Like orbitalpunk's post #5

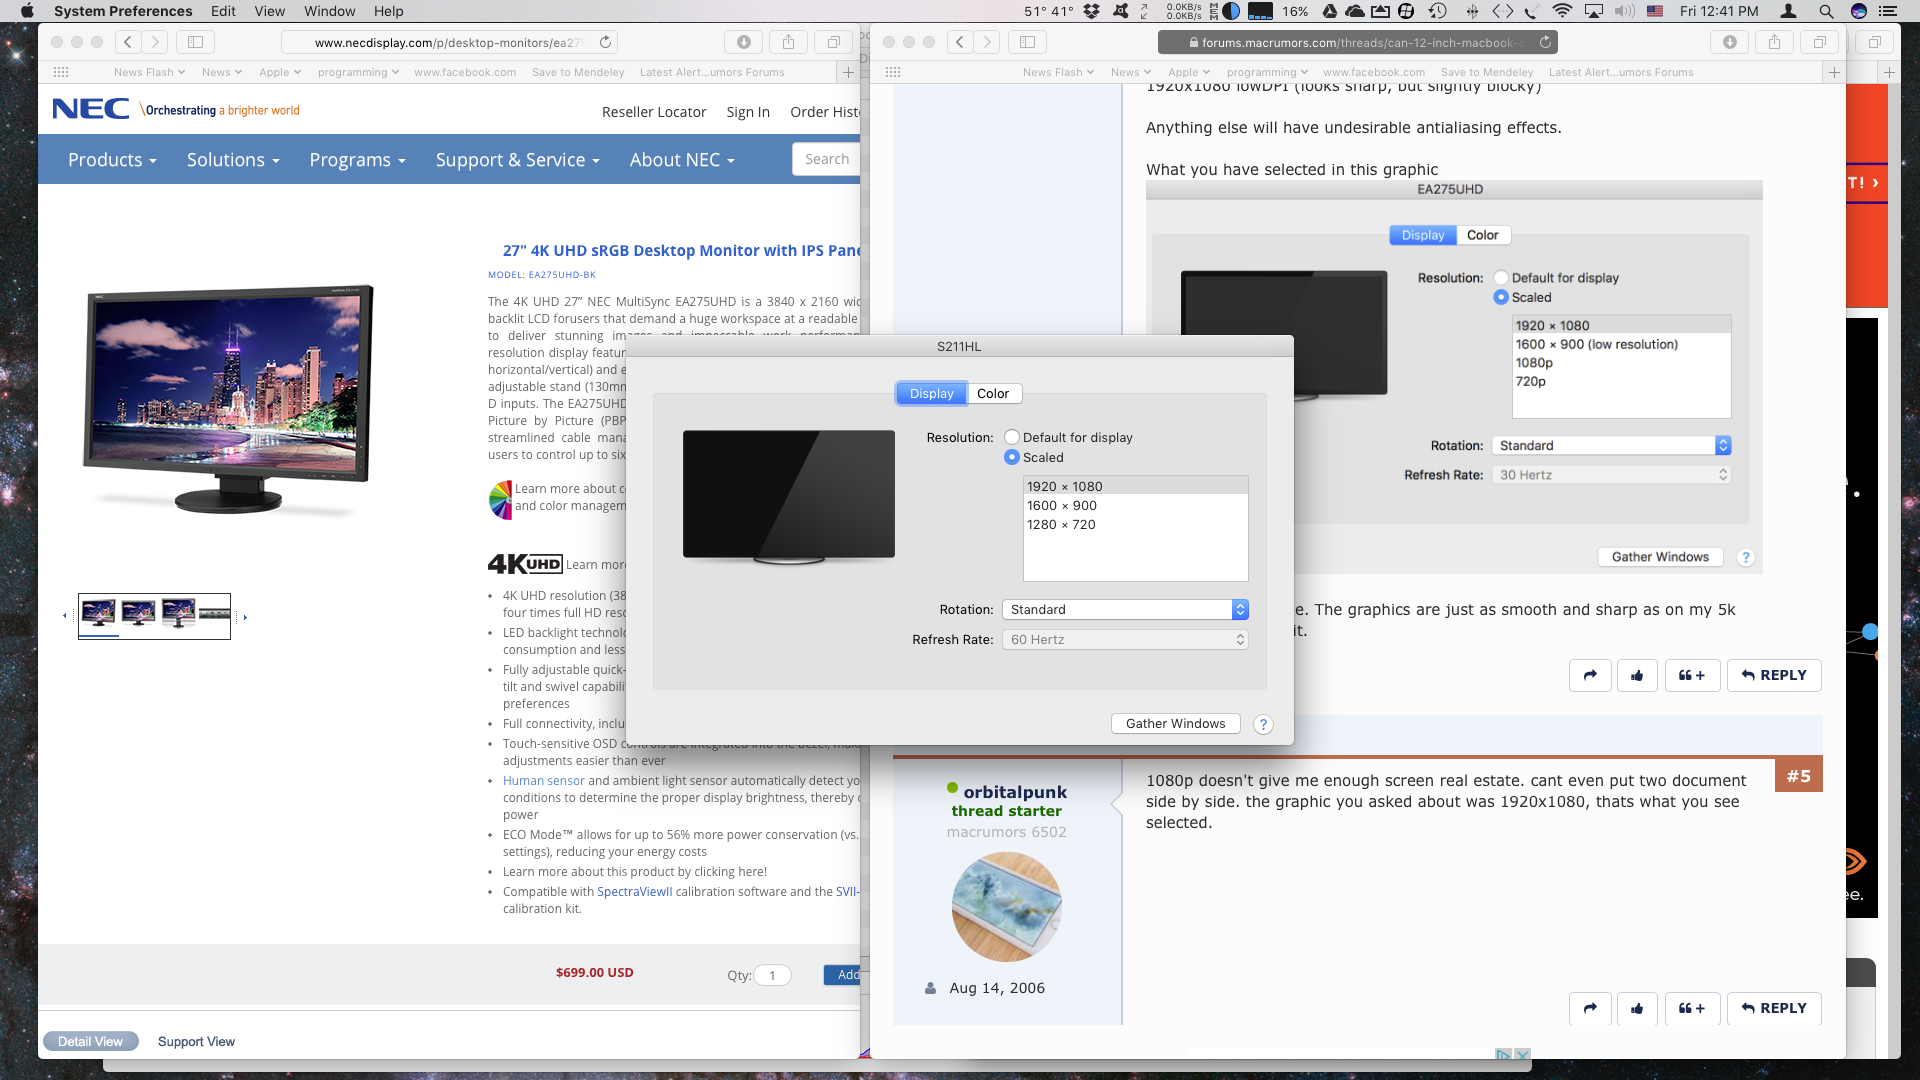click(1637, 1008)
